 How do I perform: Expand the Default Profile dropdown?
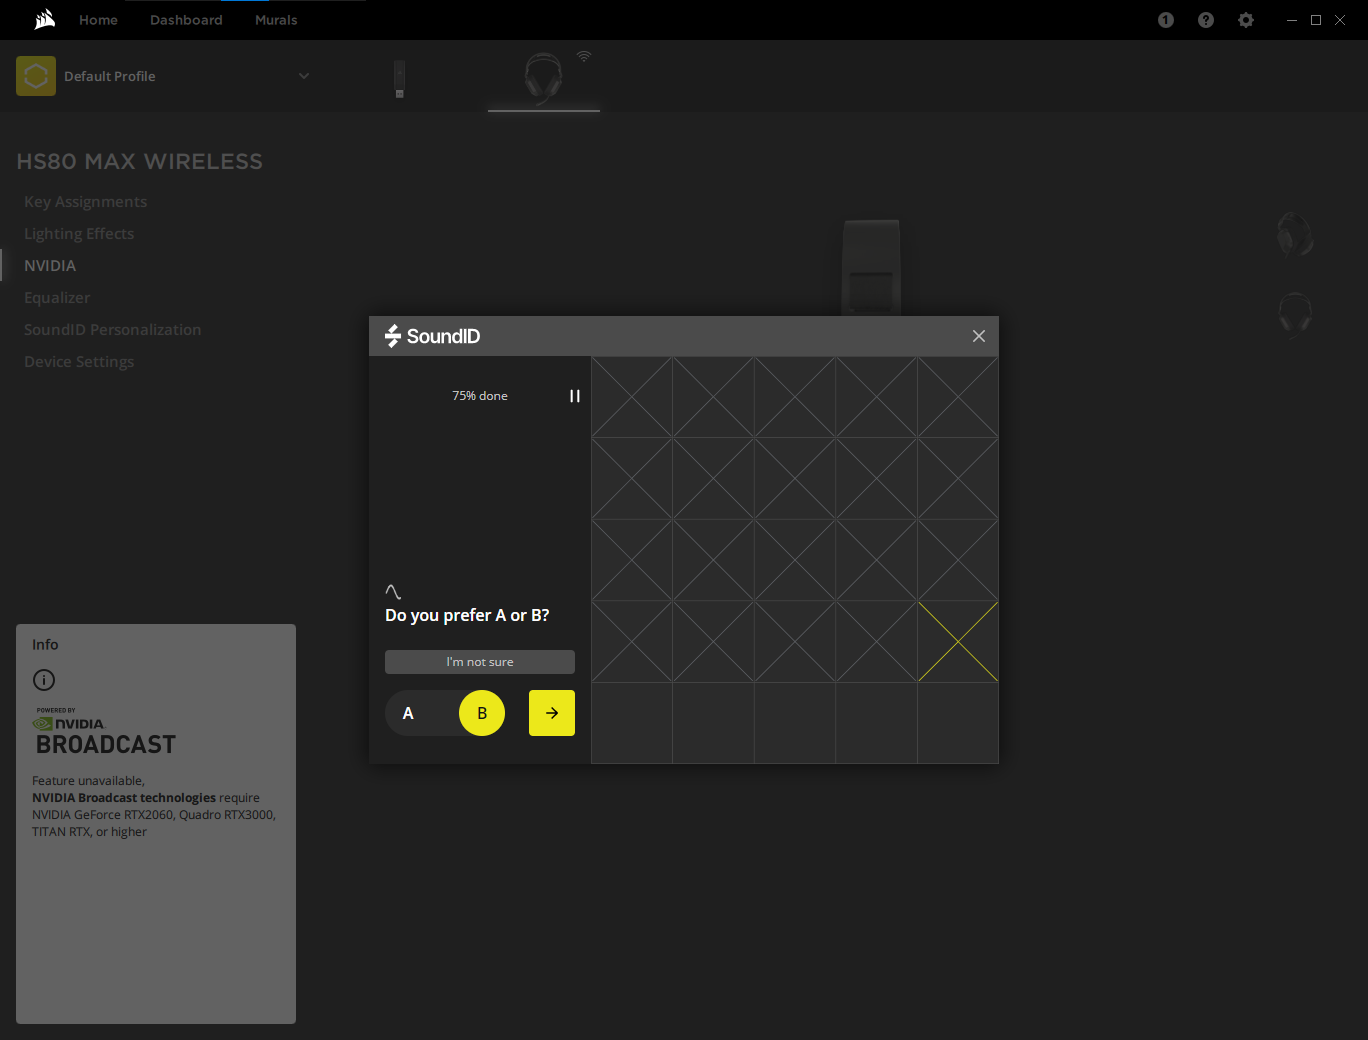pyautogui.click(x=304, y=76)
